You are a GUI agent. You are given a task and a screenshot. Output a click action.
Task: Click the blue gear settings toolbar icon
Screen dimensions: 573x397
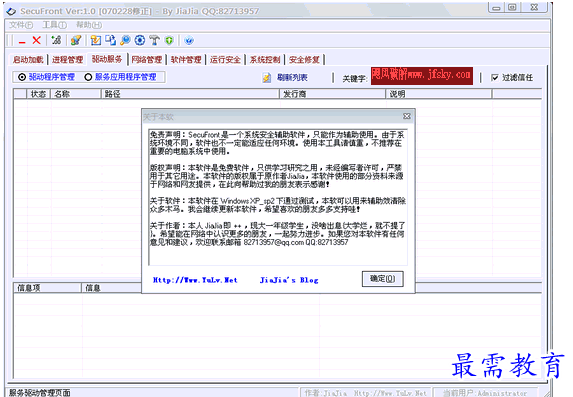coord(140,40)
